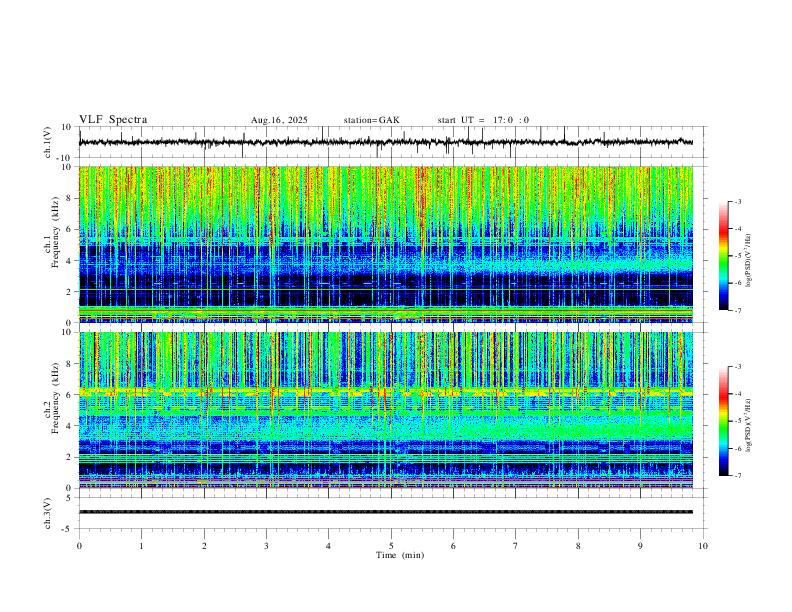Click time axis tick label "4"
Viewport: 792px width, 612px height.
coord(328,546)
